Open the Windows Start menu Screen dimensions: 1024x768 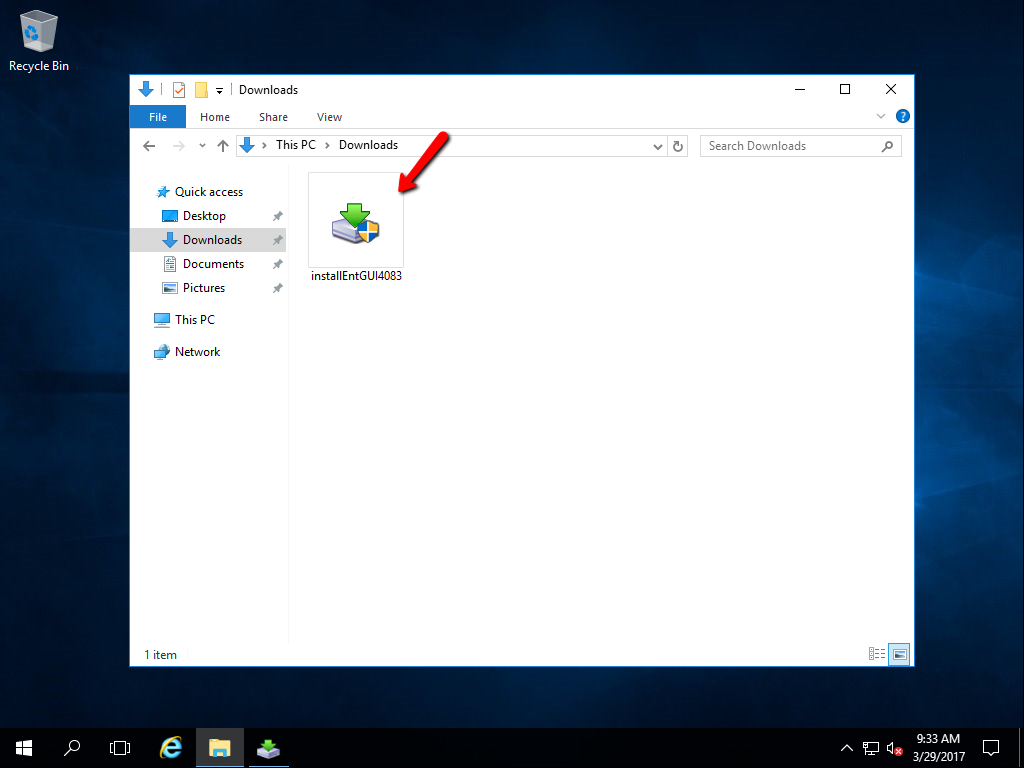click(24, 748)
